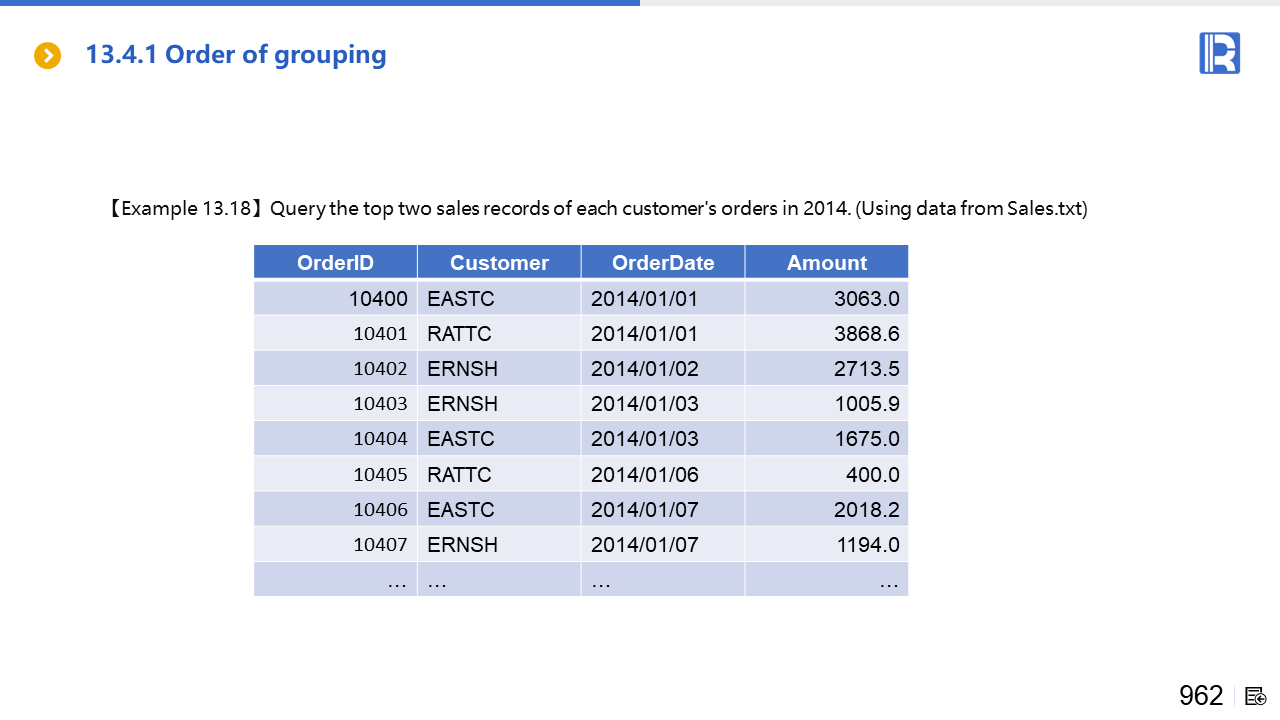Viewport: 1280px width, 720px height.
Task: Click the OrderDate column header
Action: coord(663,263)
